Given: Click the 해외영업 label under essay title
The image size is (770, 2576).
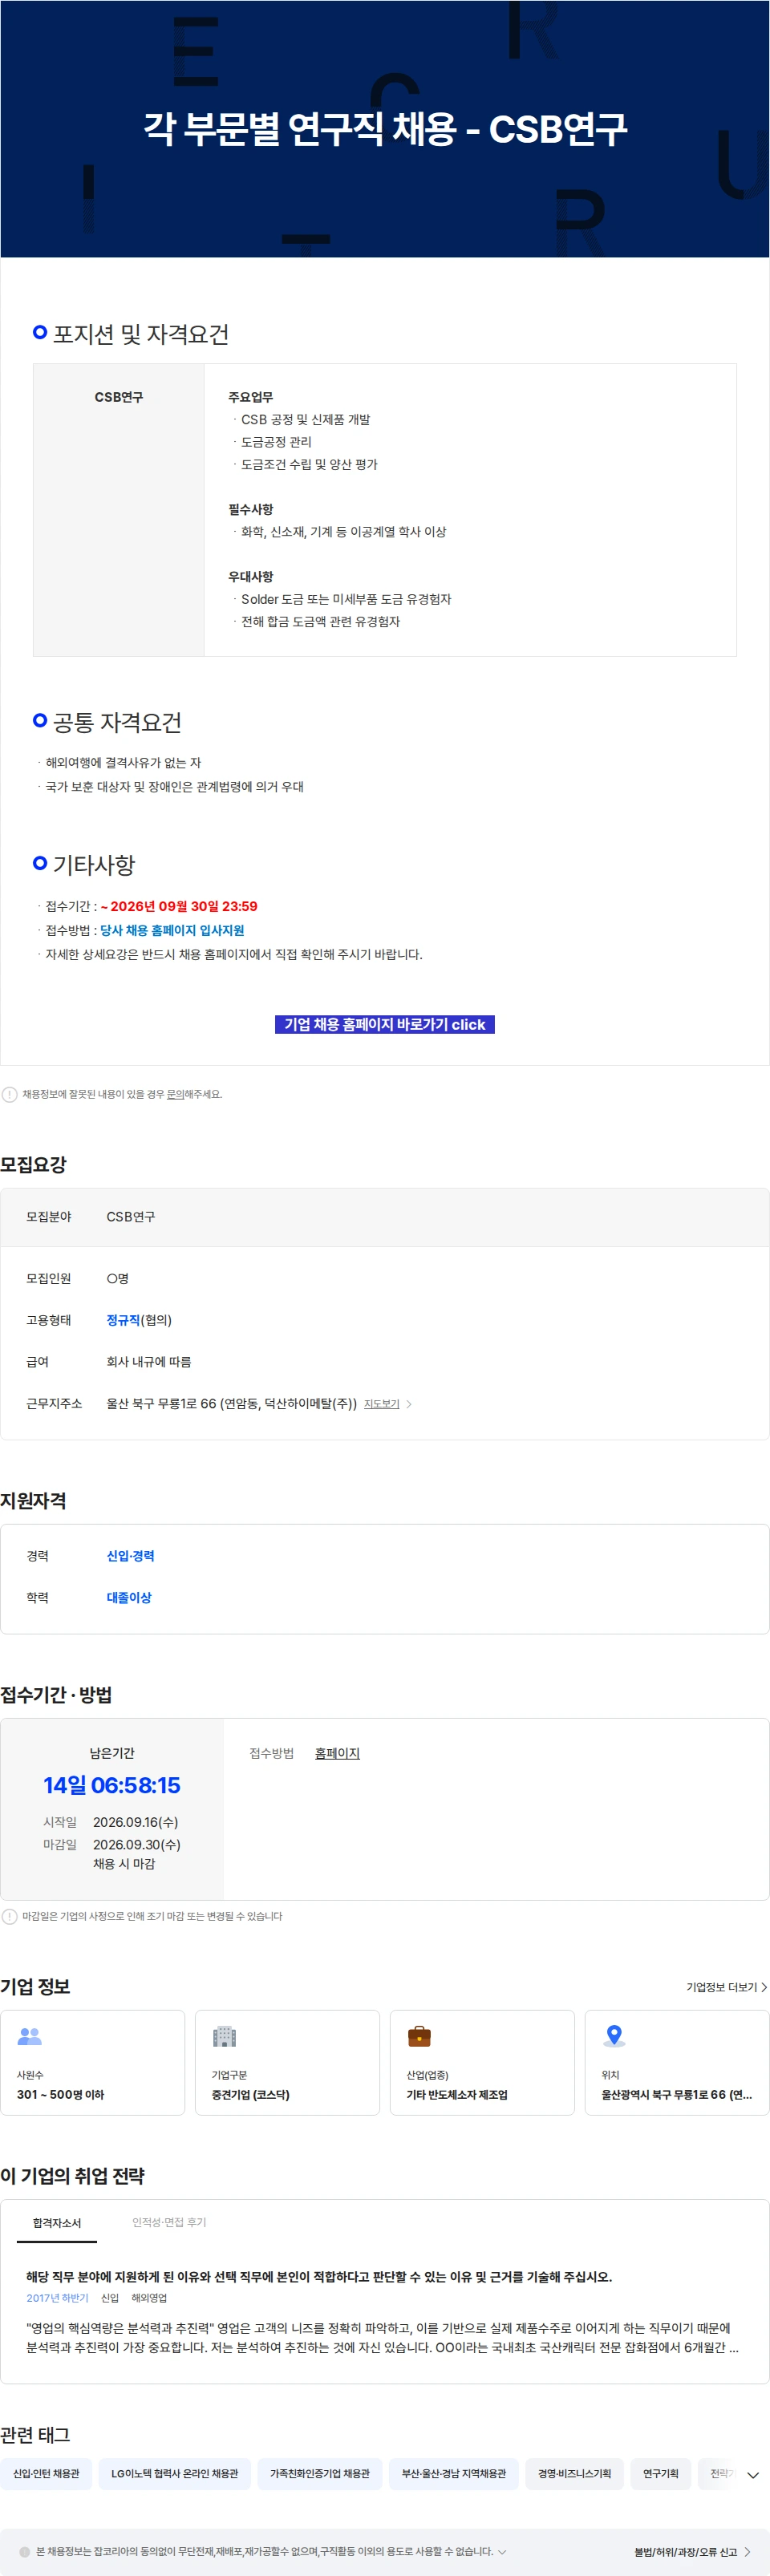Looking at the screenshot, I should pyautogui.click(x=149, y=2298).
